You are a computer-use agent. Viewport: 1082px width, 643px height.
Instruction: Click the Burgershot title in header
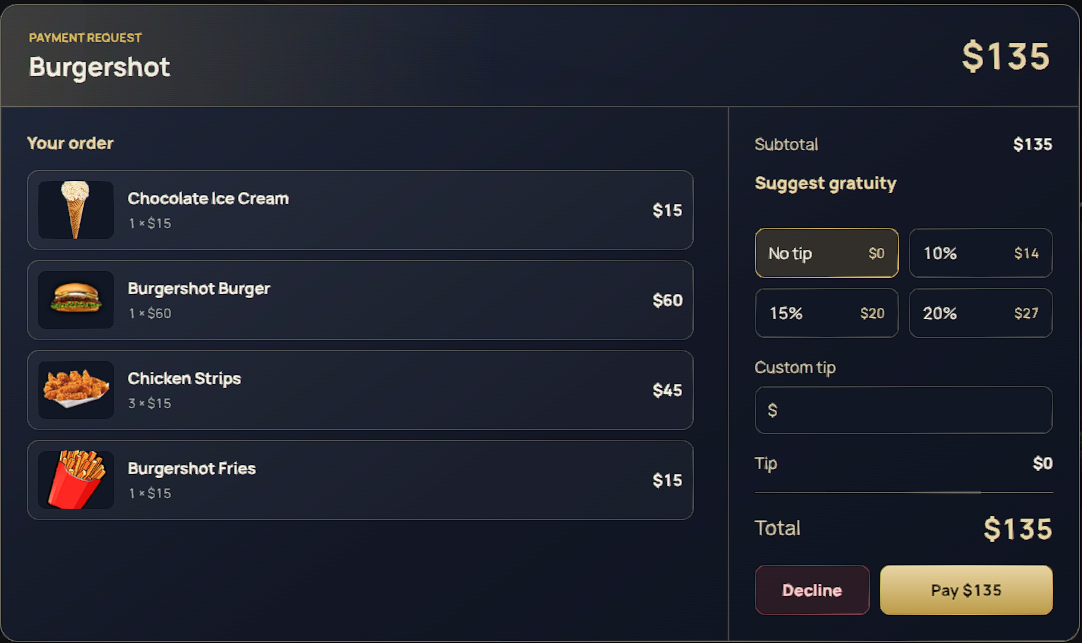(x=99, y=68)
